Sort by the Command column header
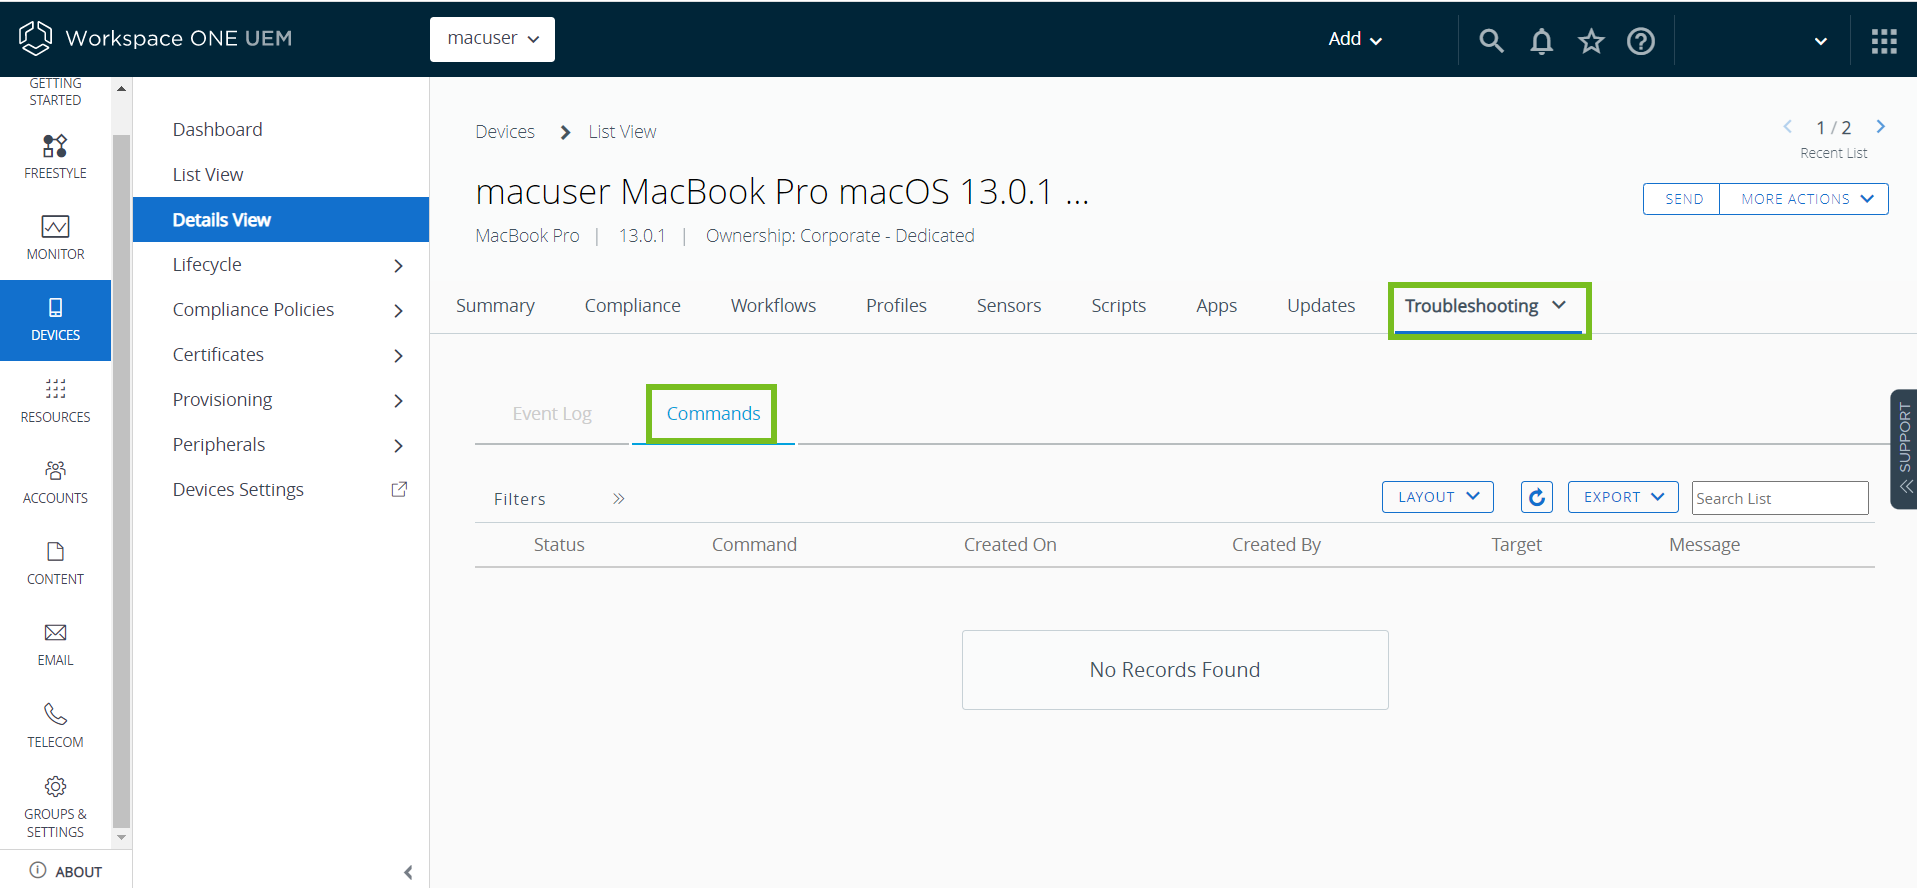Viewport: 1917px width, 888px height. pos(754,545)
